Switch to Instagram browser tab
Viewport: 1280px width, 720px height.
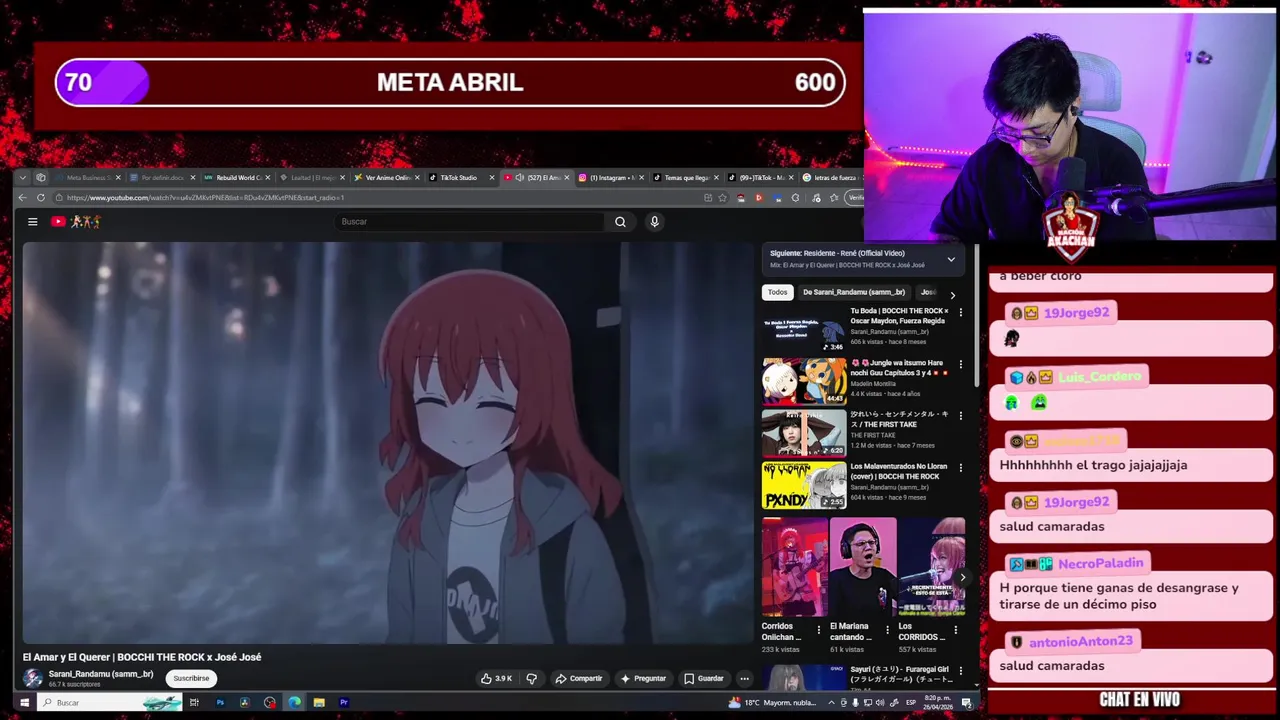click(610, 178)
